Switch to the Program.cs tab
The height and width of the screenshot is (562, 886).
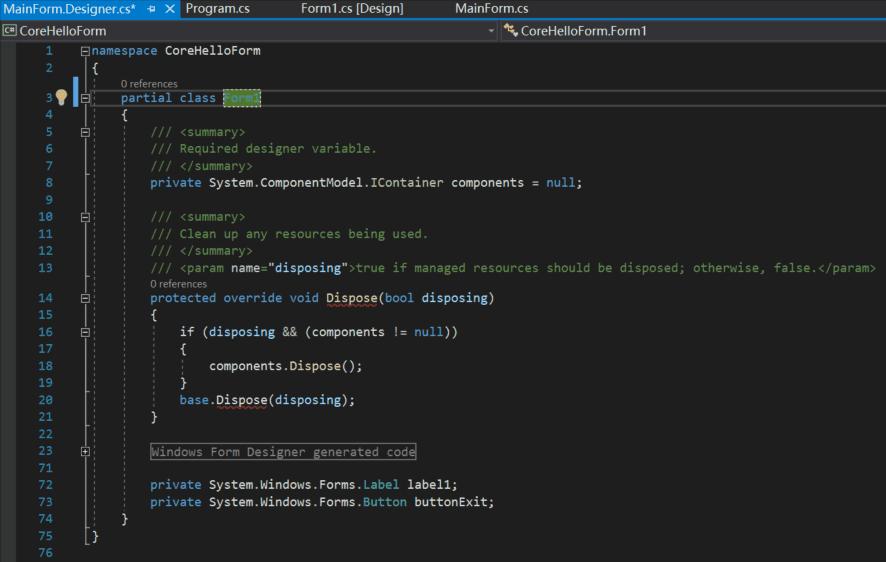[218, 8]
